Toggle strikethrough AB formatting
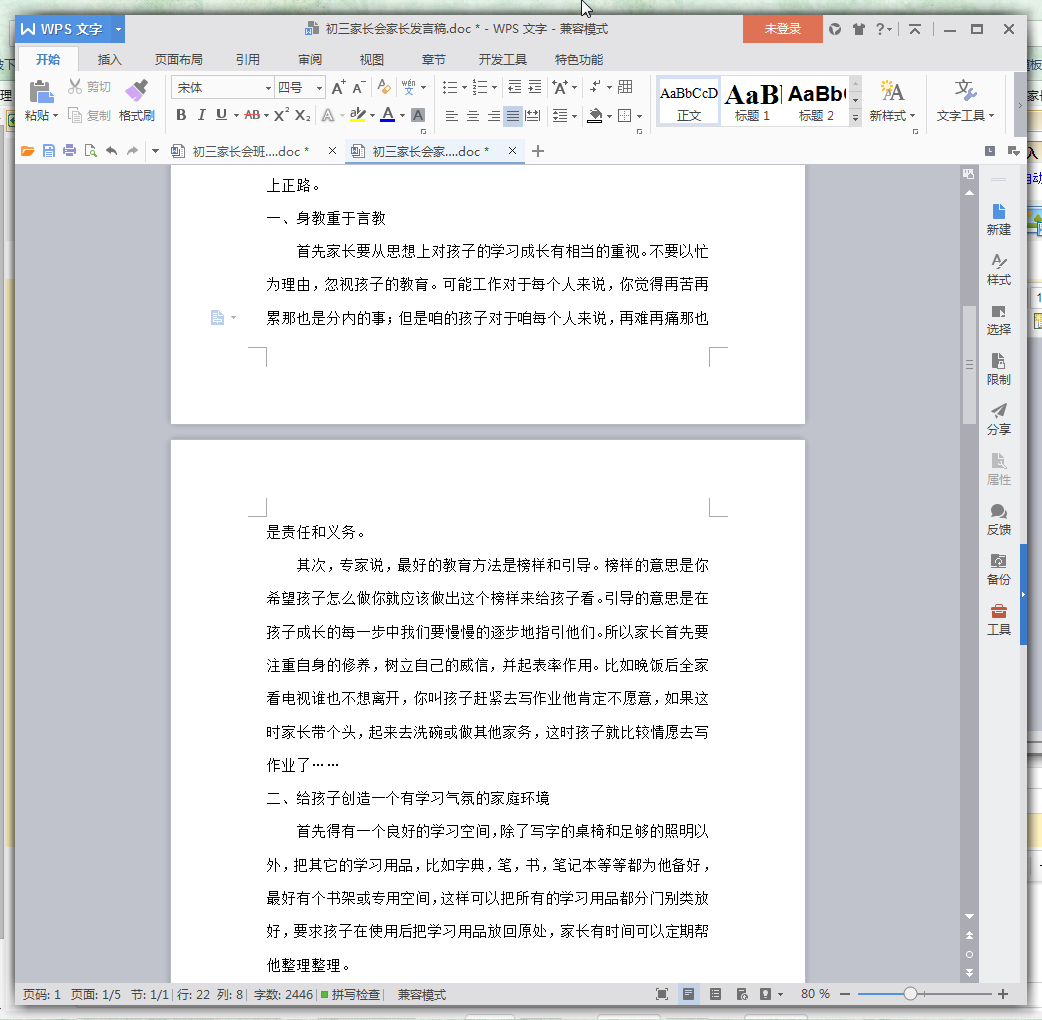 252,115
